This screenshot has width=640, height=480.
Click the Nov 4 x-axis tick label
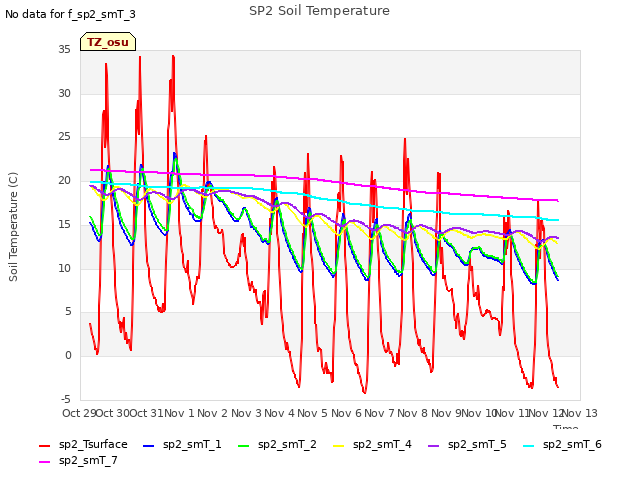click(279, 413)
